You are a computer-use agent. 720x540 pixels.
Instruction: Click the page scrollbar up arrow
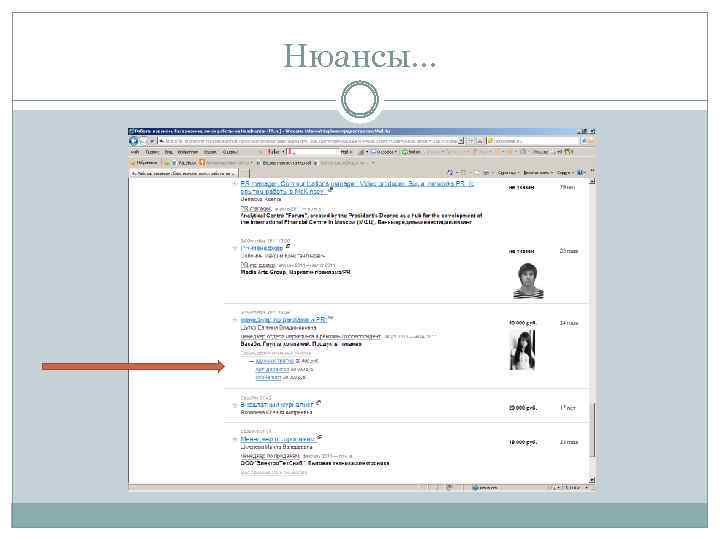point(592,181)
